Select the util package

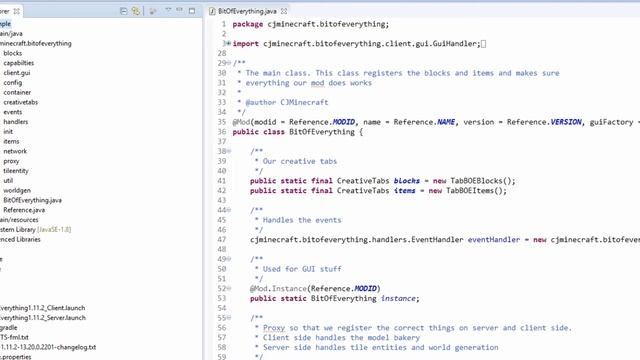point(8,180)
